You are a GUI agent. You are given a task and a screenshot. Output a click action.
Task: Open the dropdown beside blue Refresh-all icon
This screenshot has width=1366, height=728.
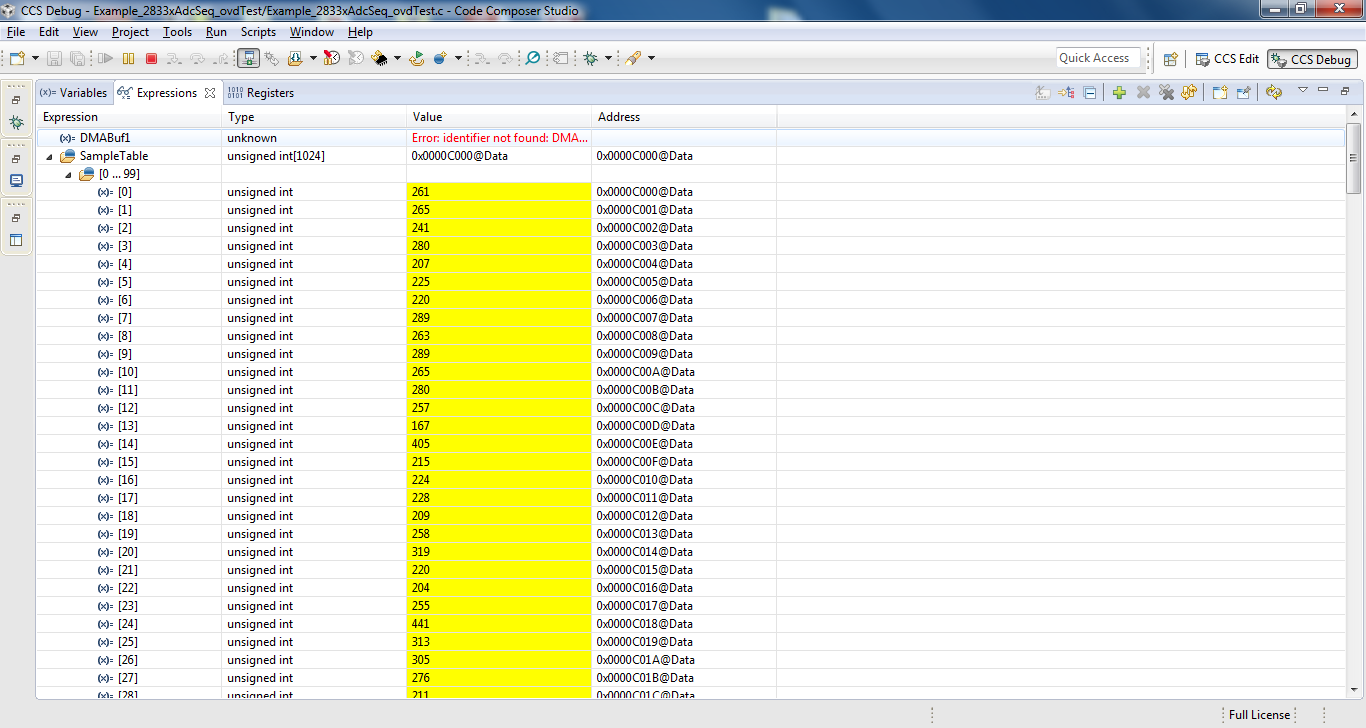coord(458,59)
